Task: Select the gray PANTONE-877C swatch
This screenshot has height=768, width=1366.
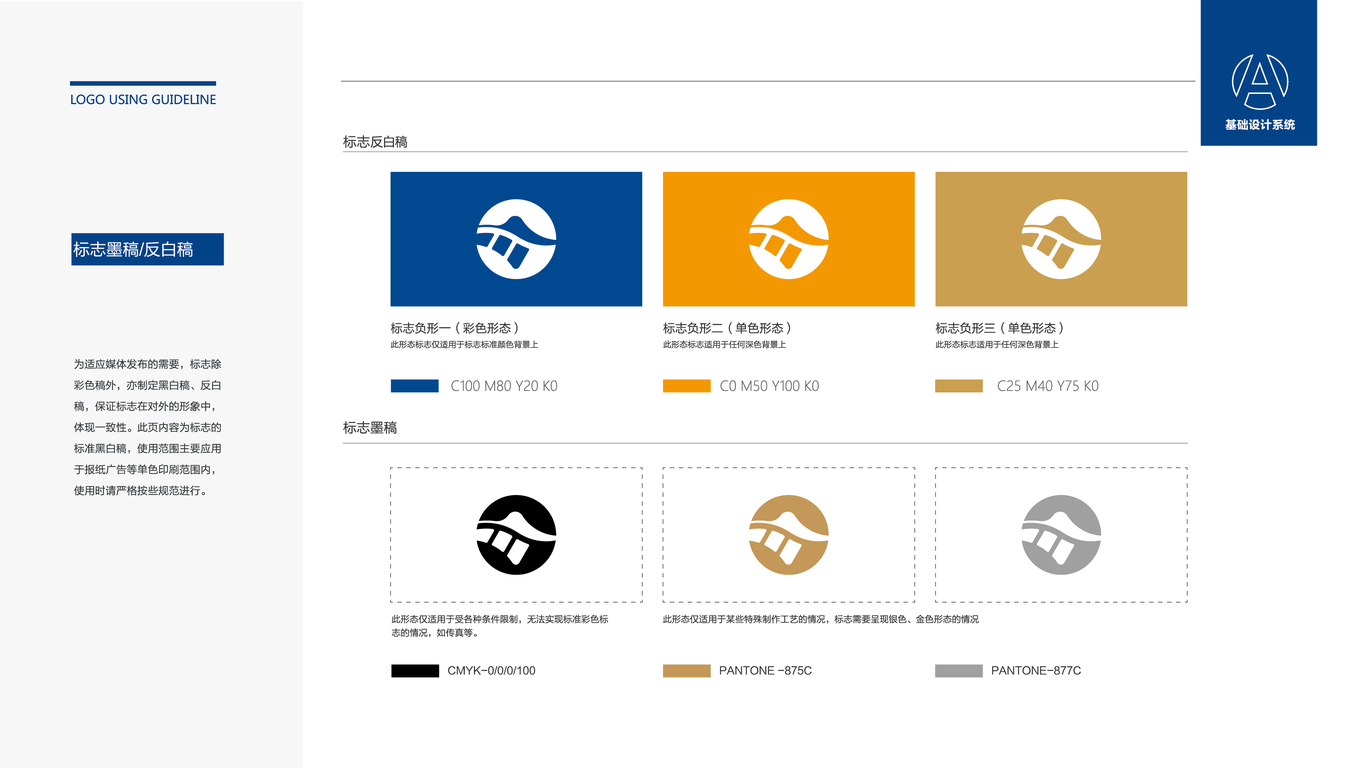Action: [x=959, y=671]
